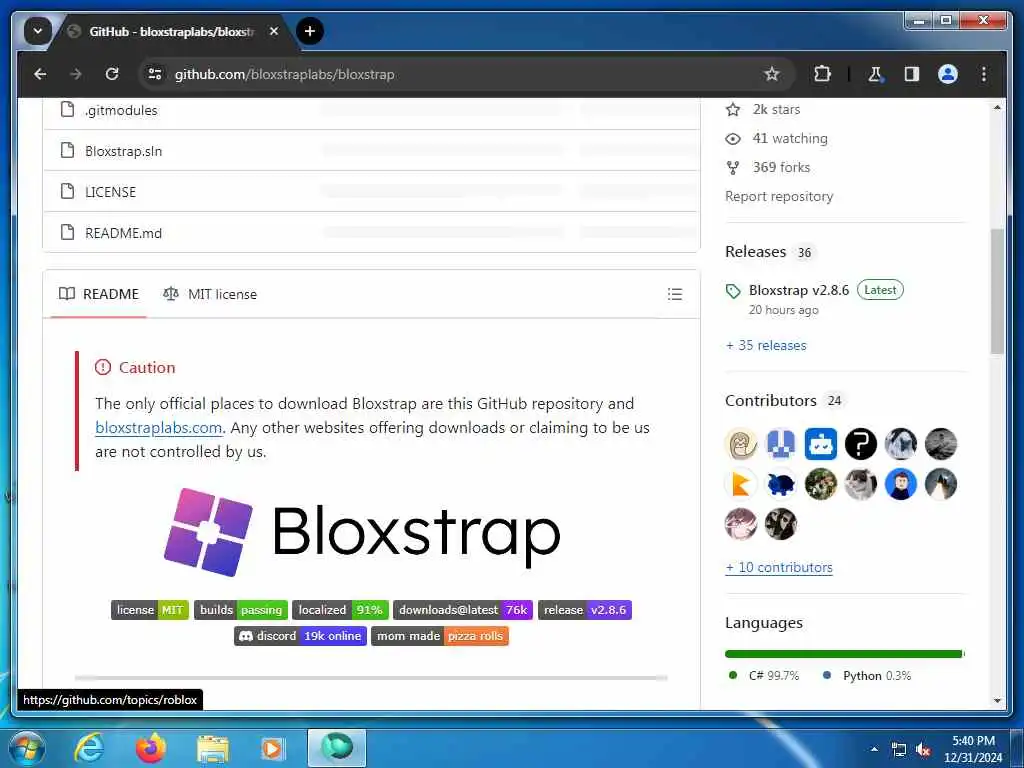Open the tab search dropdown arrow

click(38, 31)
